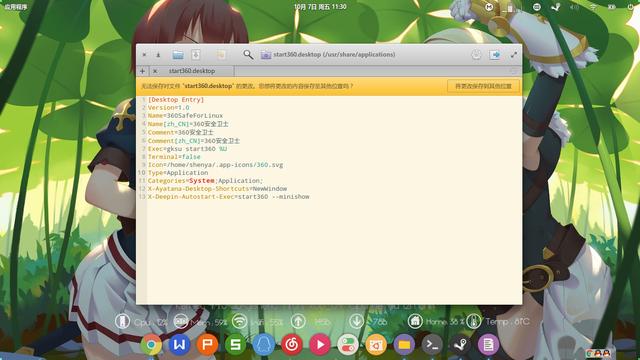
Task: Click the Cpu usage widget icon
Action: point(122,322)
